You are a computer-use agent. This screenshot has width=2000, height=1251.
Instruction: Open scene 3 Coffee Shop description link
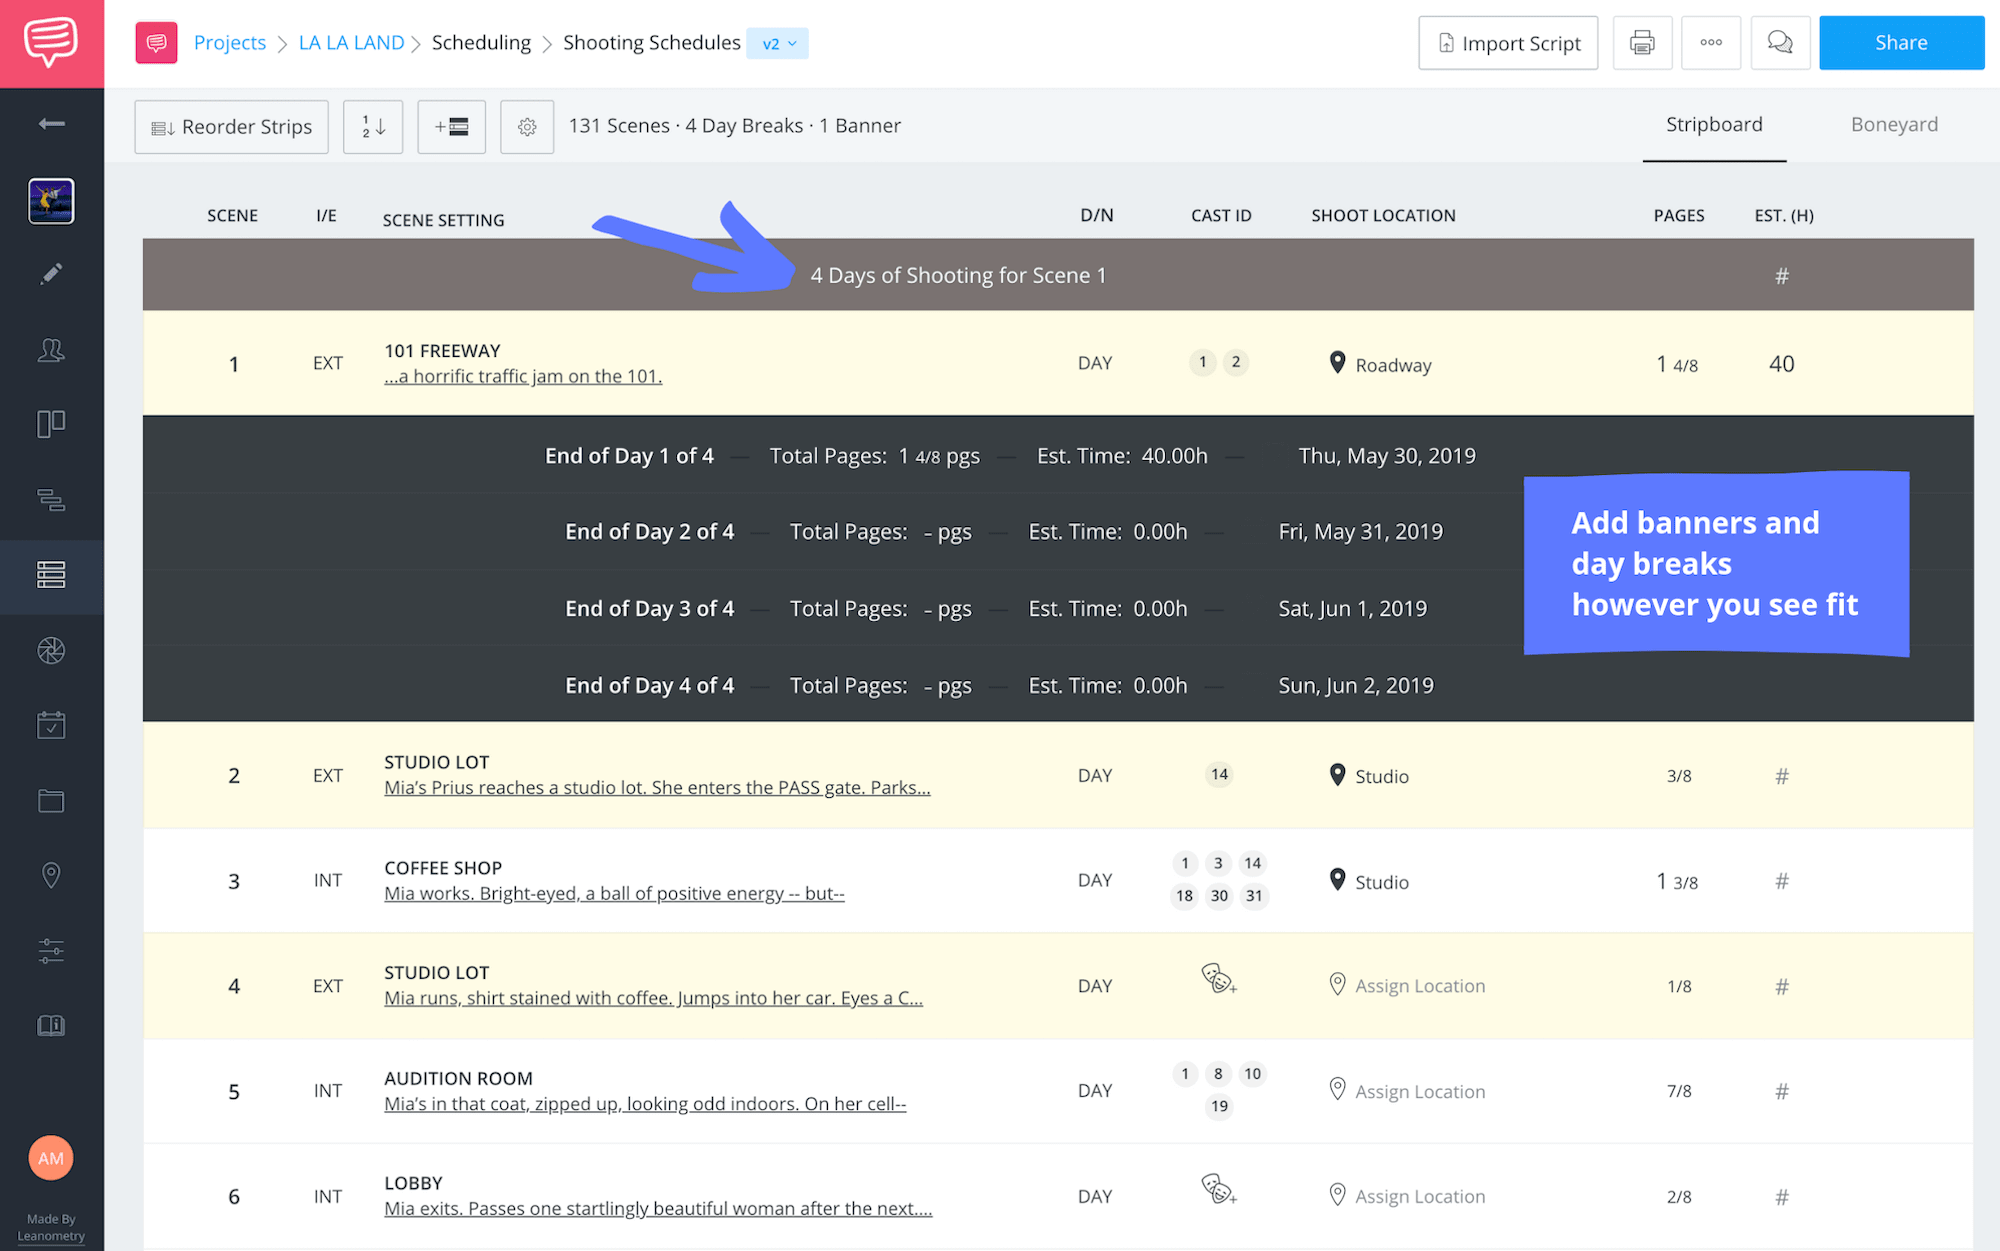pyautogui.click(x=614, y=894)
